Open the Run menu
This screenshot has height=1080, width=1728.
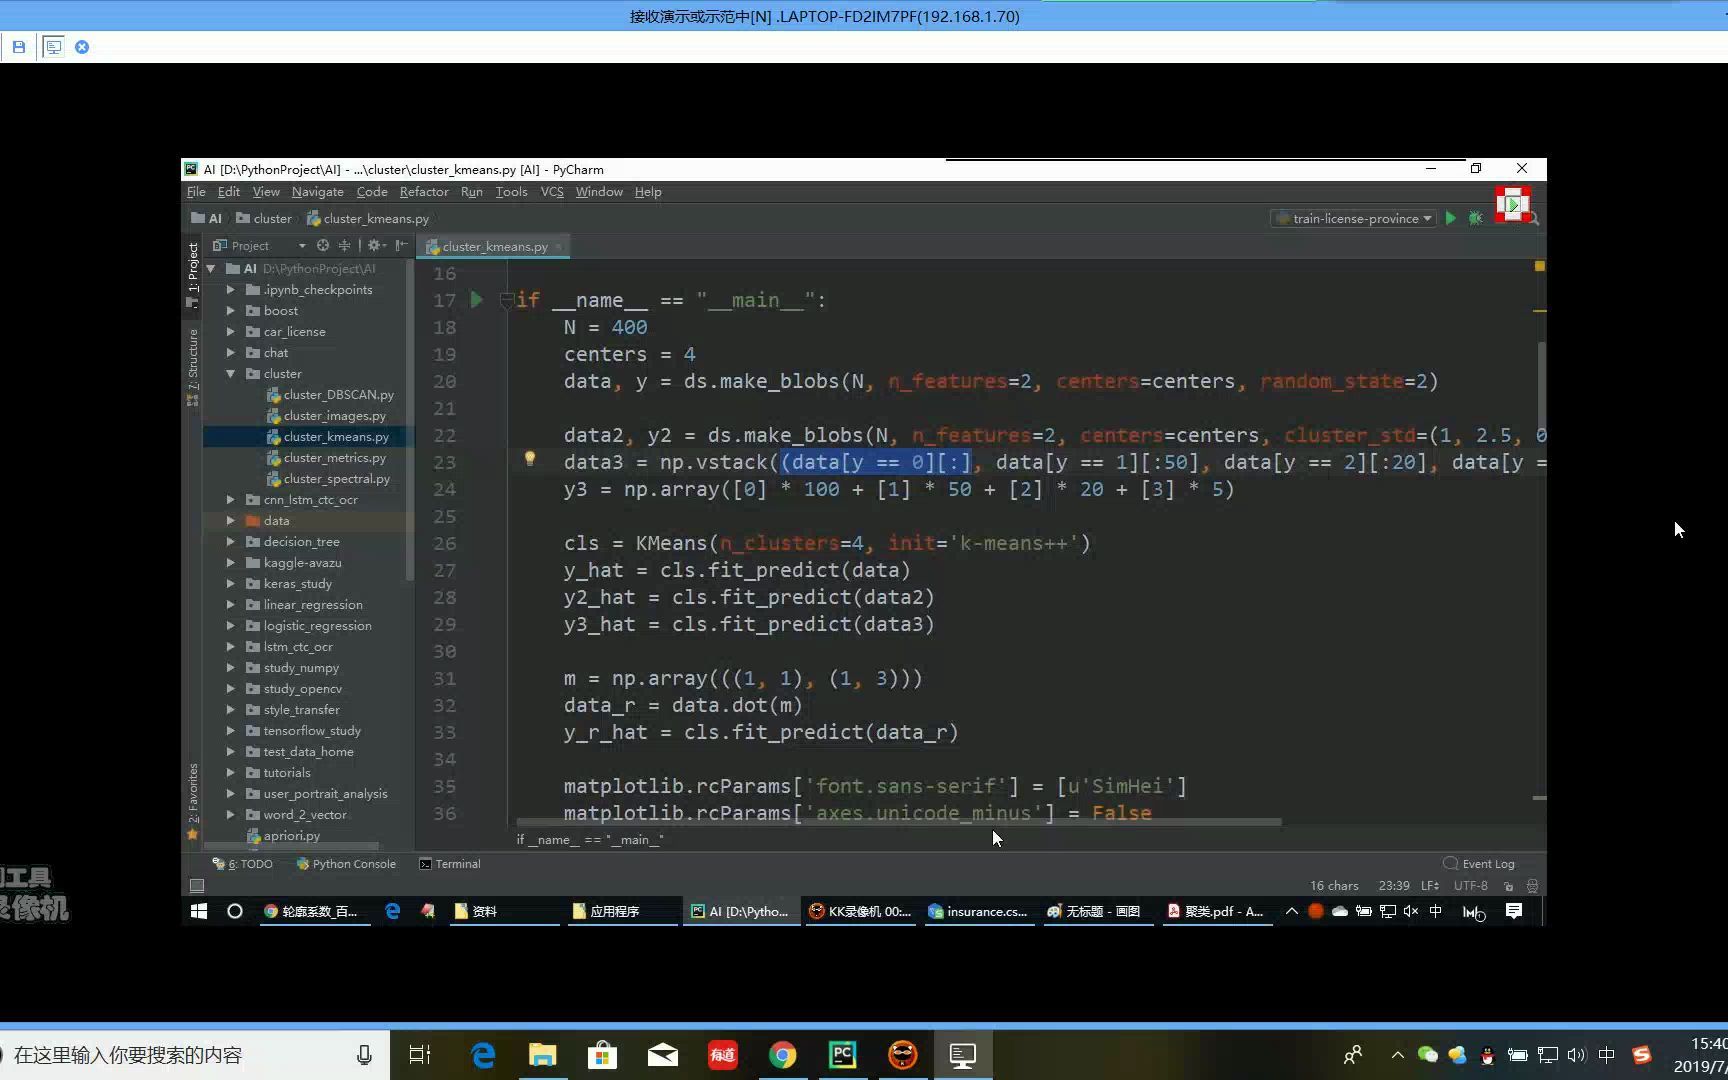(472, 192)
